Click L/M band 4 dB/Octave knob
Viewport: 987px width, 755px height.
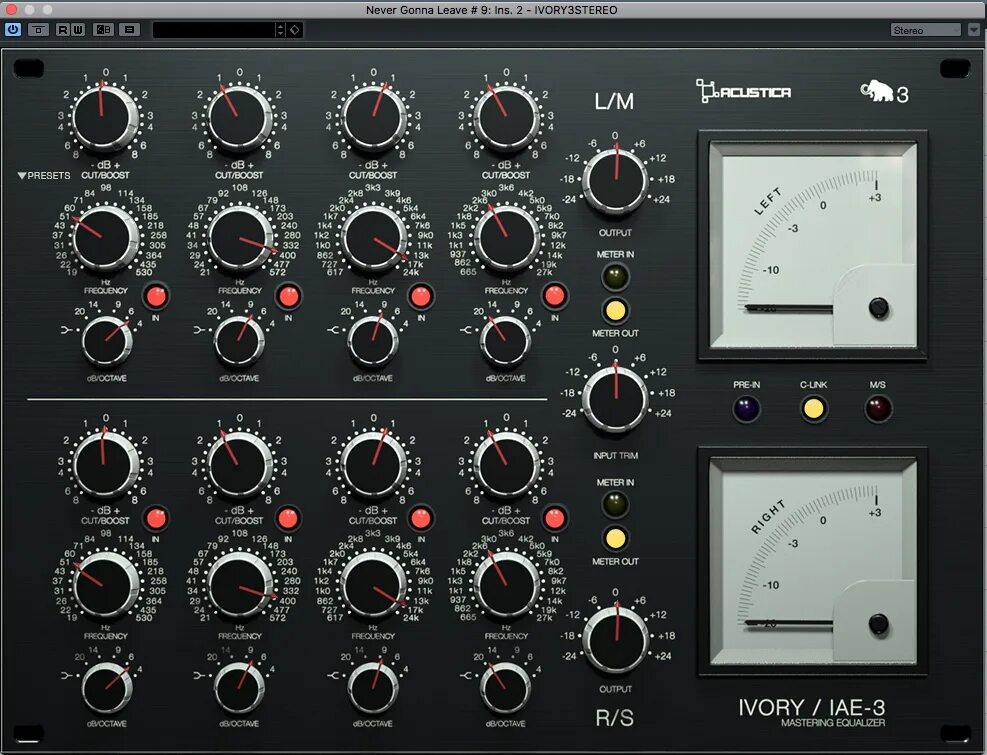[x=505, y=341]
